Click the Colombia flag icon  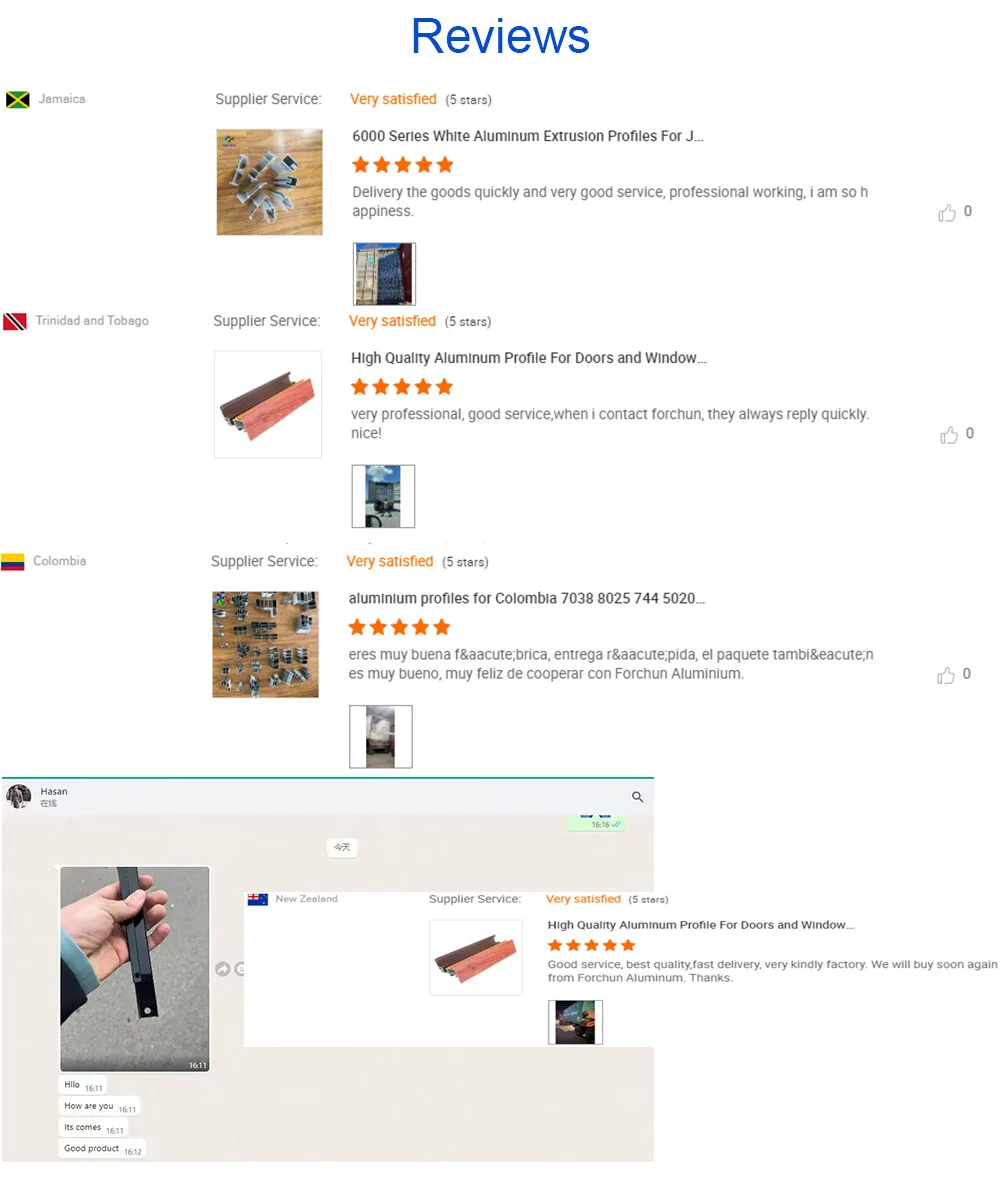(x=12, y=562)
